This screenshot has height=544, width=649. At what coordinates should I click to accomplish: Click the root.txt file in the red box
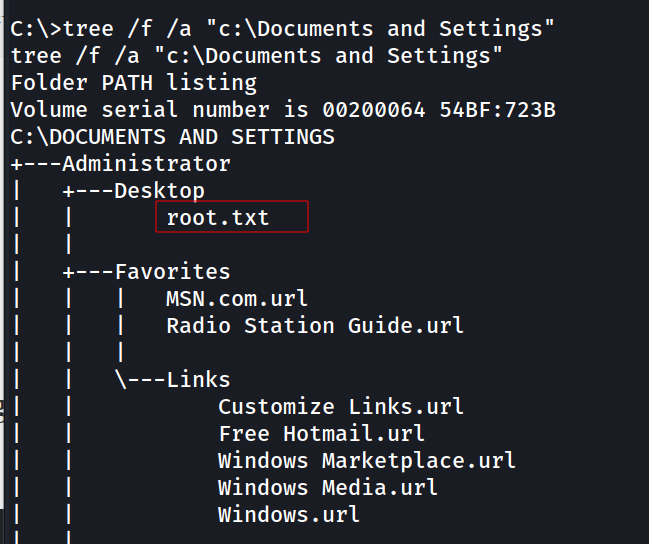pyautogui.click(x=218, y=217)
